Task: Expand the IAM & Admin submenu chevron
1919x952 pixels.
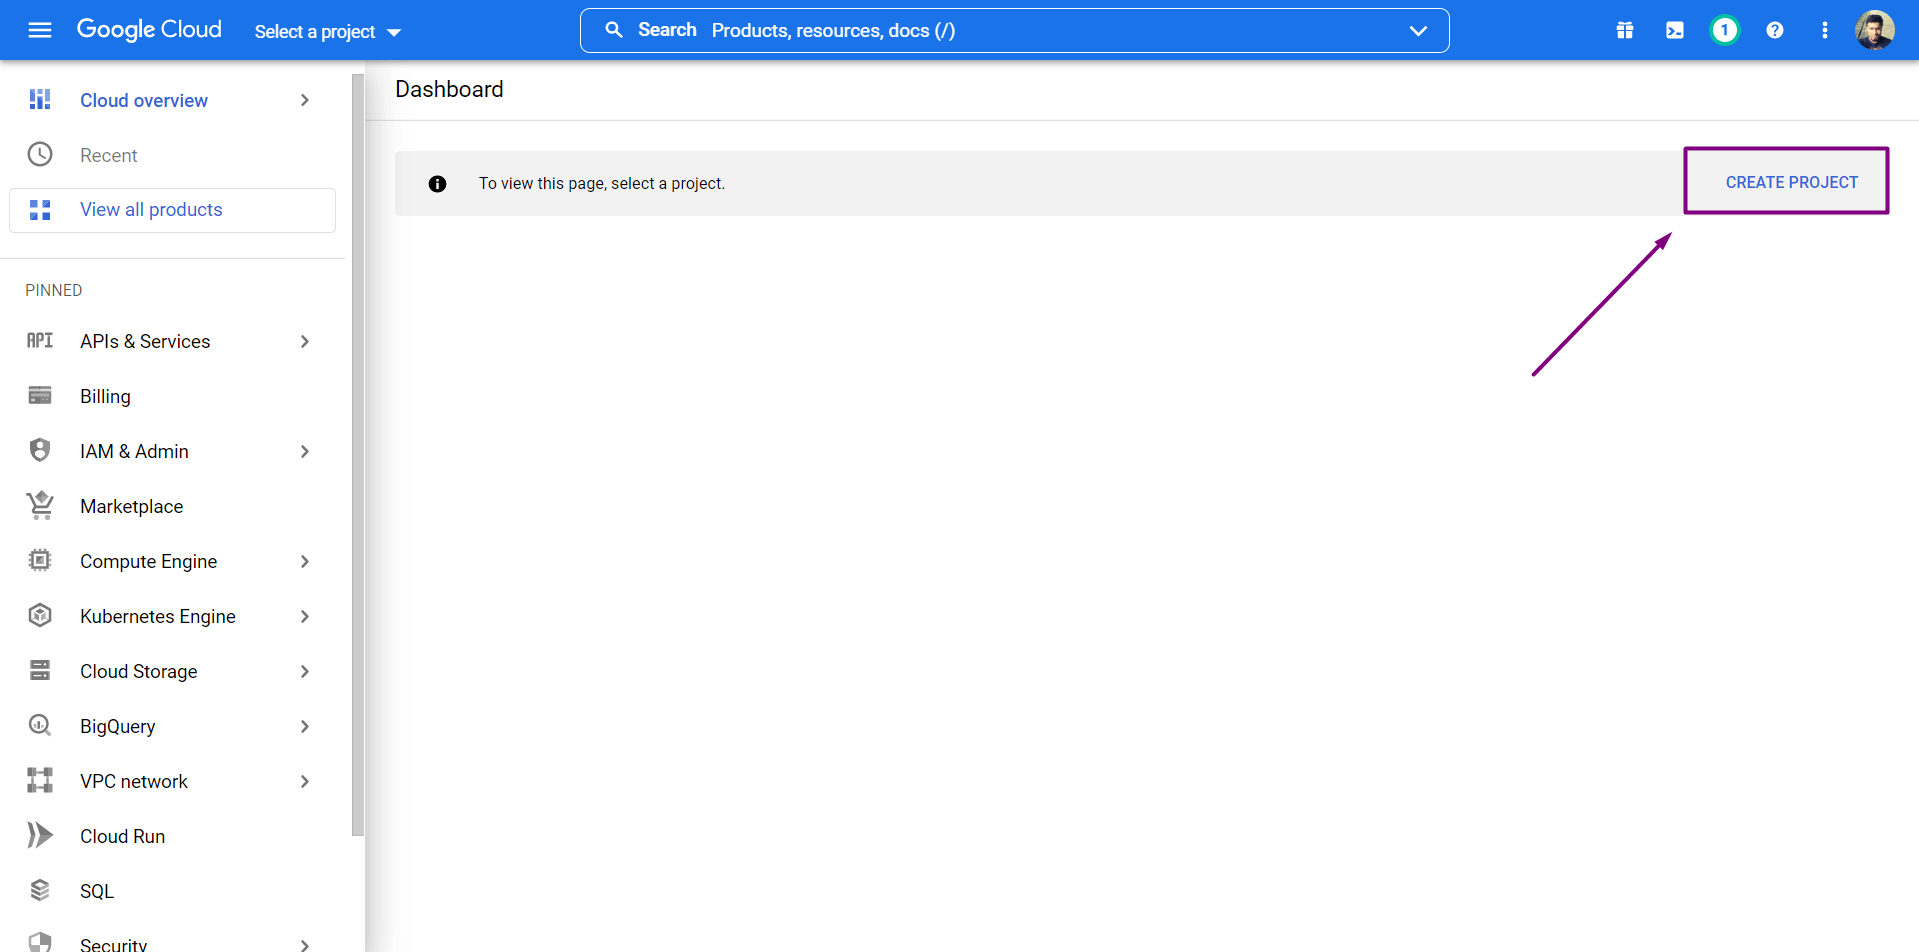Action: (x=305, y=451)
